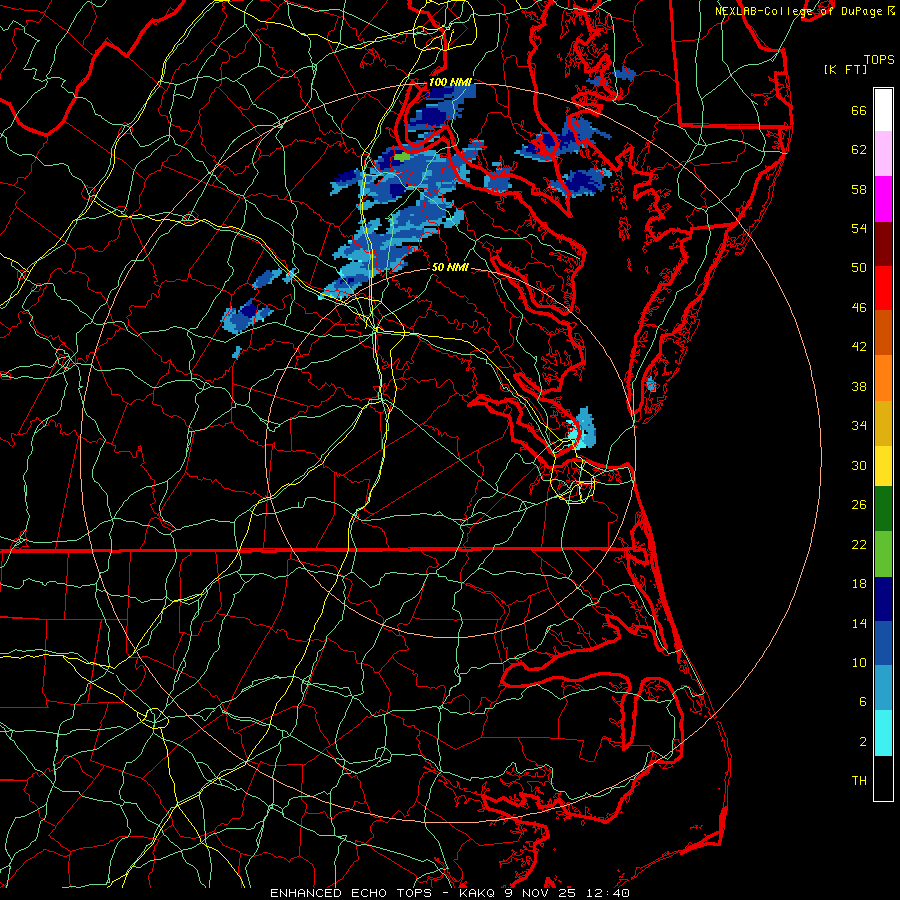
Task: Click the 54 legend value
Action: (x=859, y=228)
